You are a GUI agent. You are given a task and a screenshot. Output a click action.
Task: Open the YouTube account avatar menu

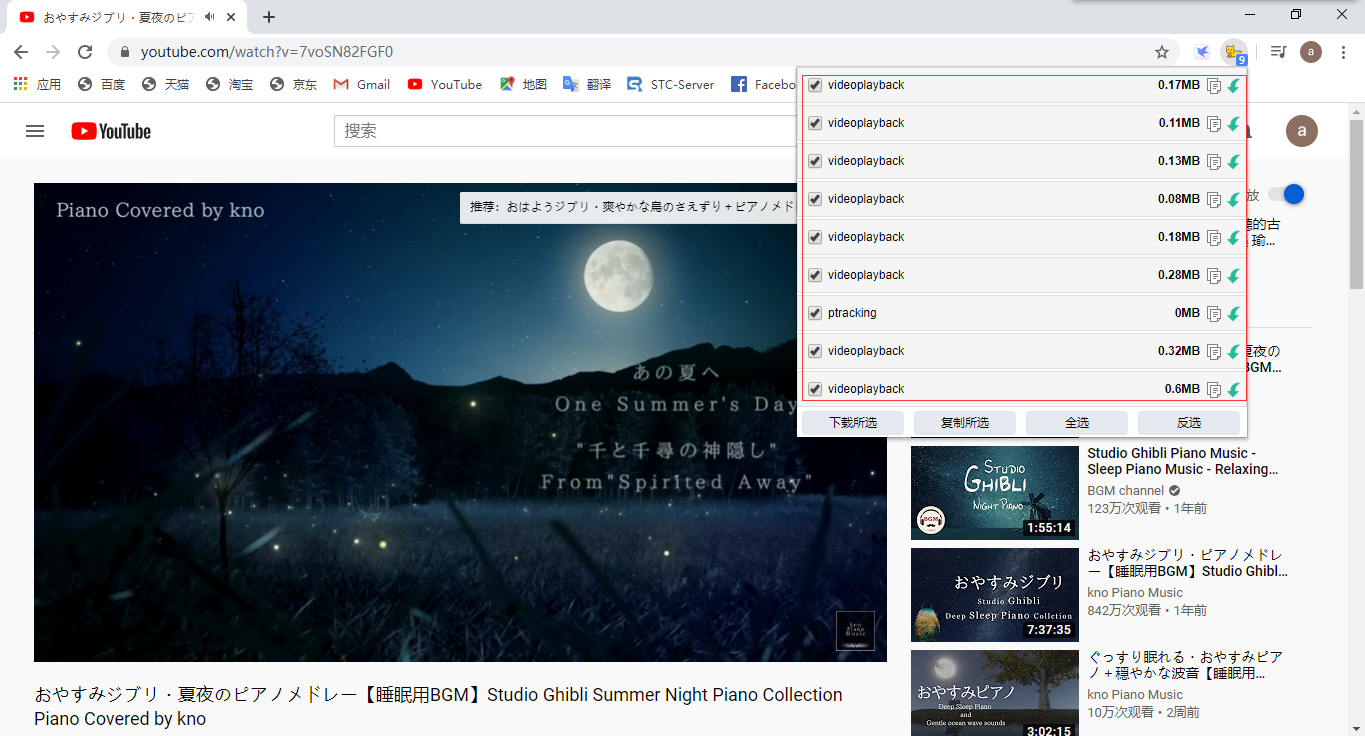1301,131
